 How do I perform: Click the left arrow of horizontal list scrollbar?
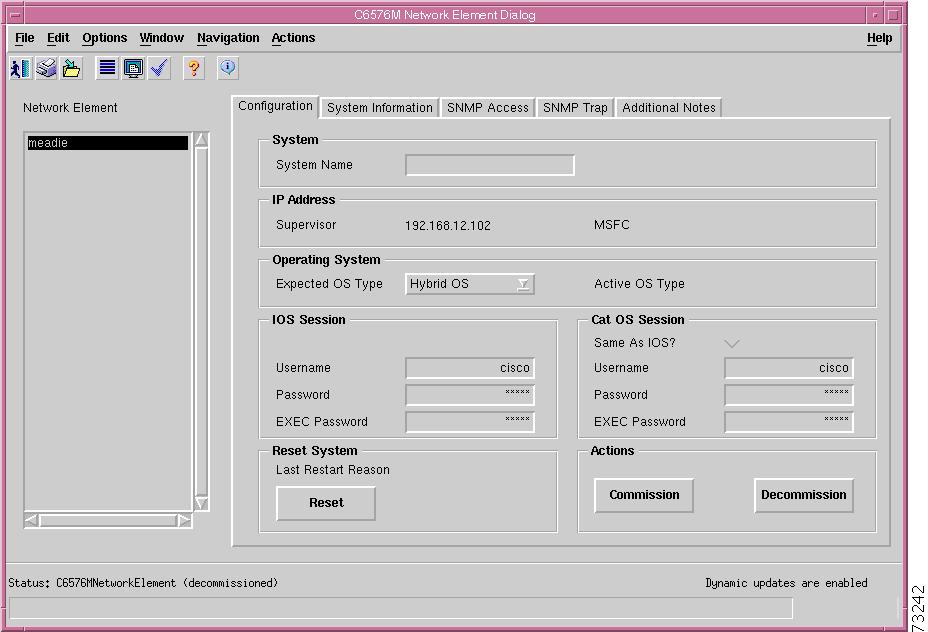[x=32, y=521]
